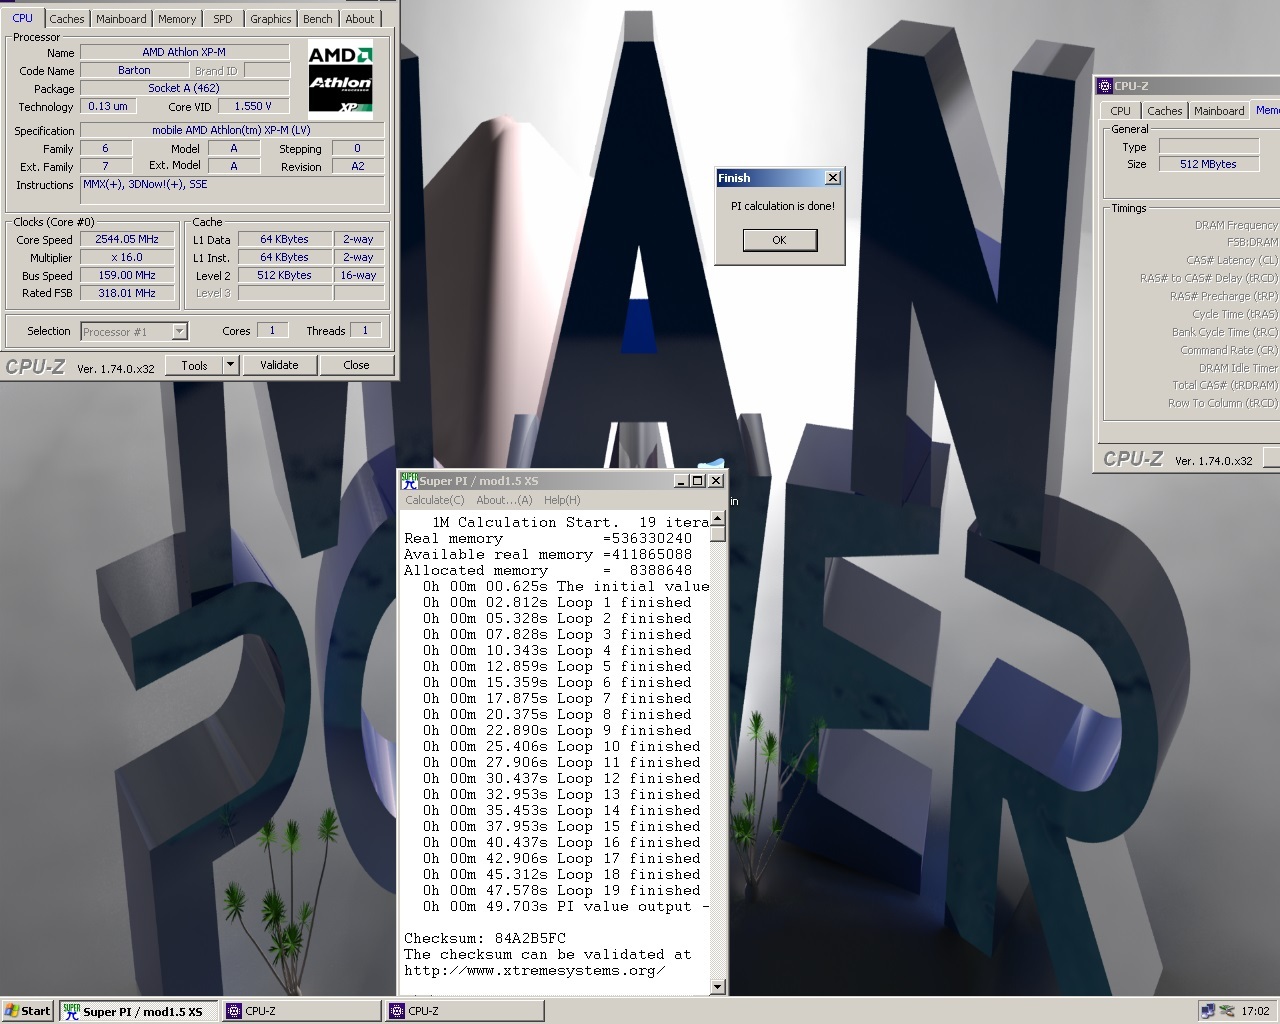Select the Memory tab in the second CPU-Z window
Image resolution: width=1280 pixels, height=1024 pixels.
coord(1267,110)
